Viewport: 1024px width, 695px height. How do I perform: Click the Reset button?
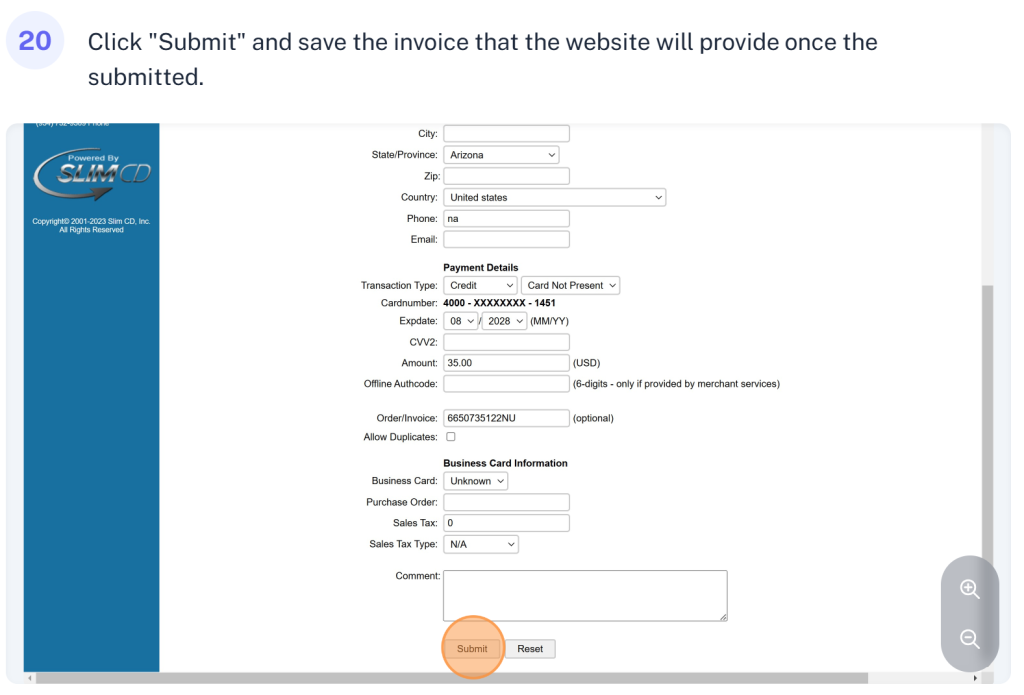[x=530, y=649]
